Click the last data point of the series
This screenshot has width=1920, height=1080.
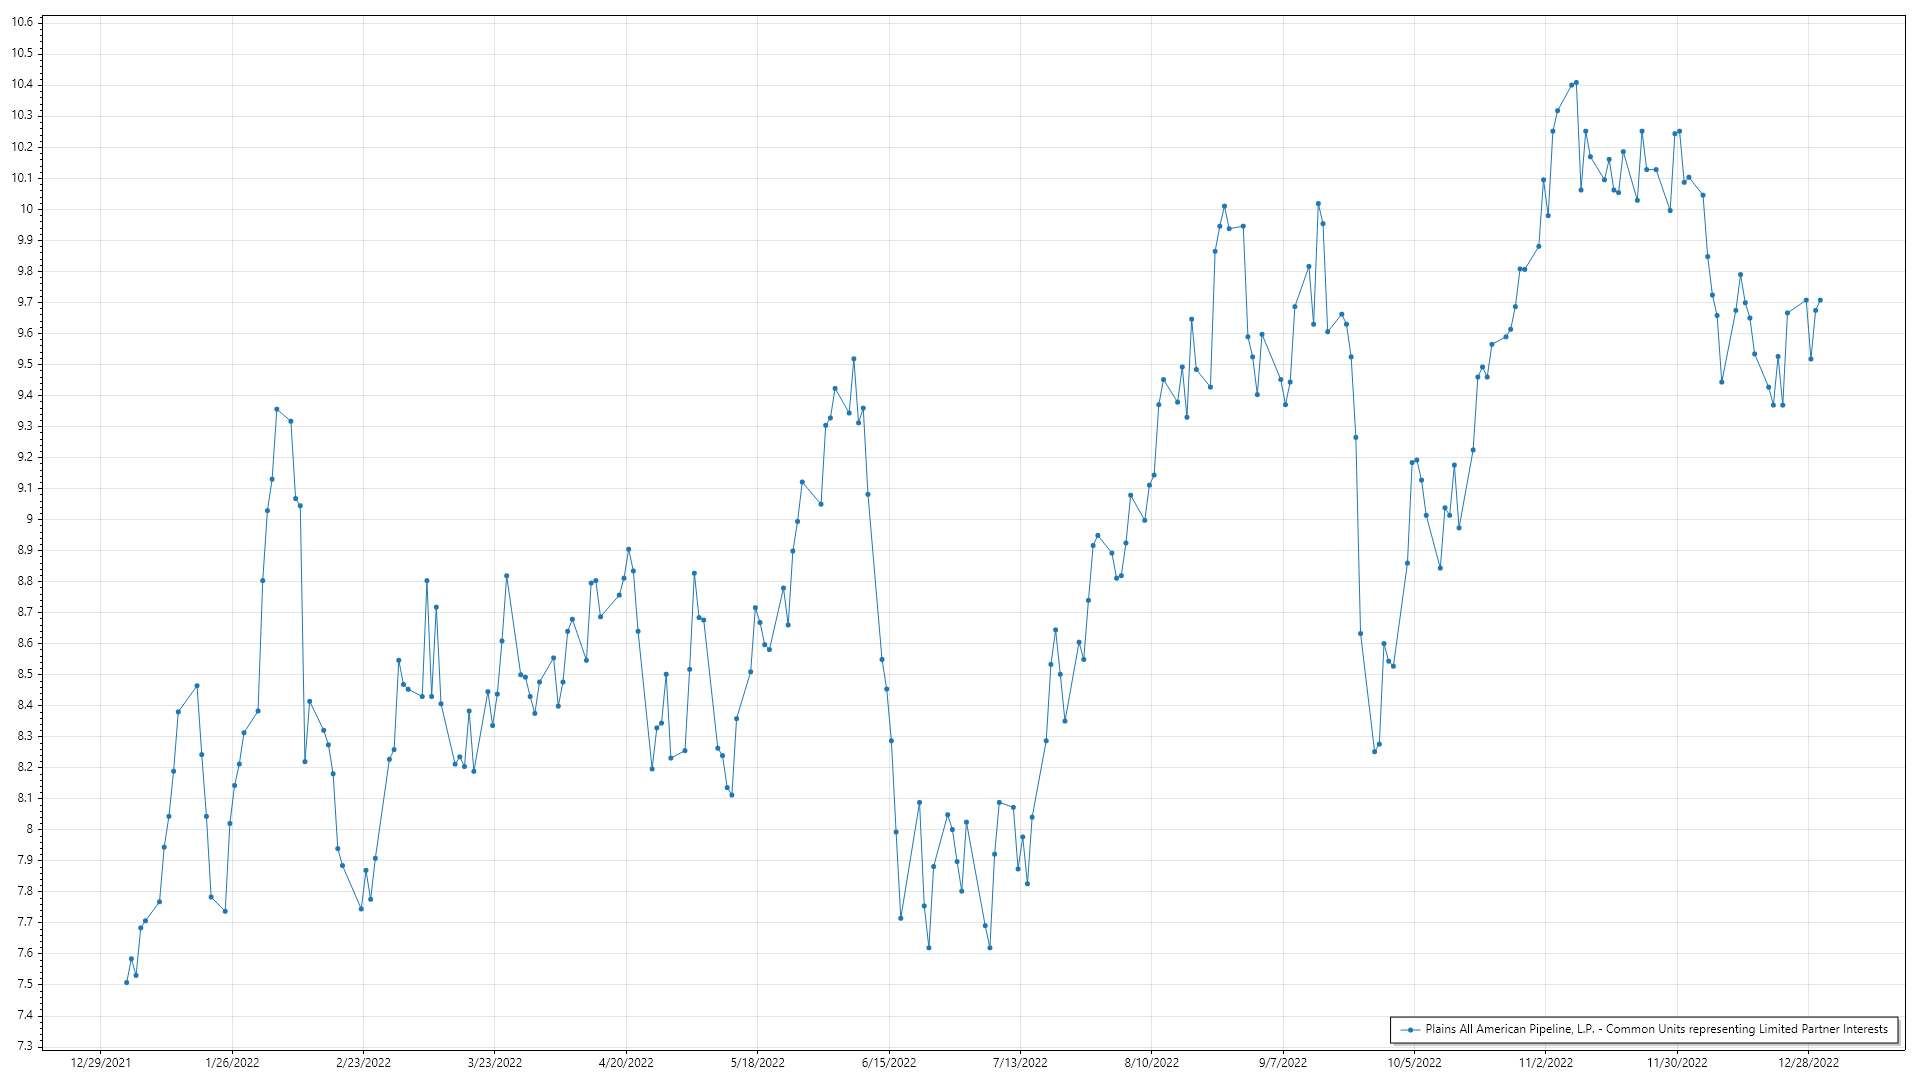click(1820, 300)
